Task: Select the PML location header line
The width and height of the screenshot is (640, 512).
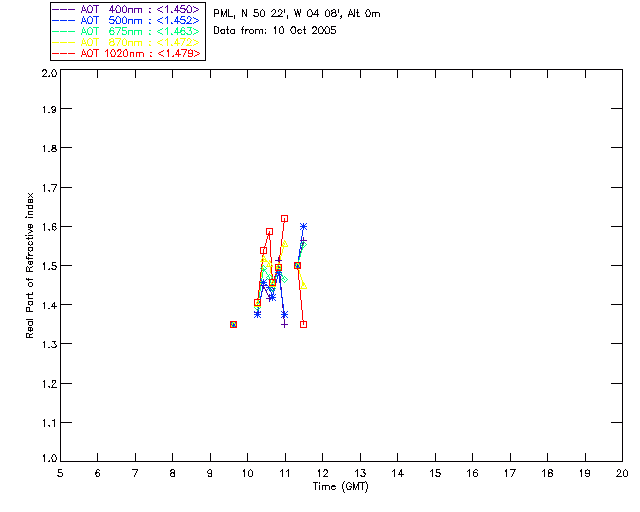Action: 297,14
